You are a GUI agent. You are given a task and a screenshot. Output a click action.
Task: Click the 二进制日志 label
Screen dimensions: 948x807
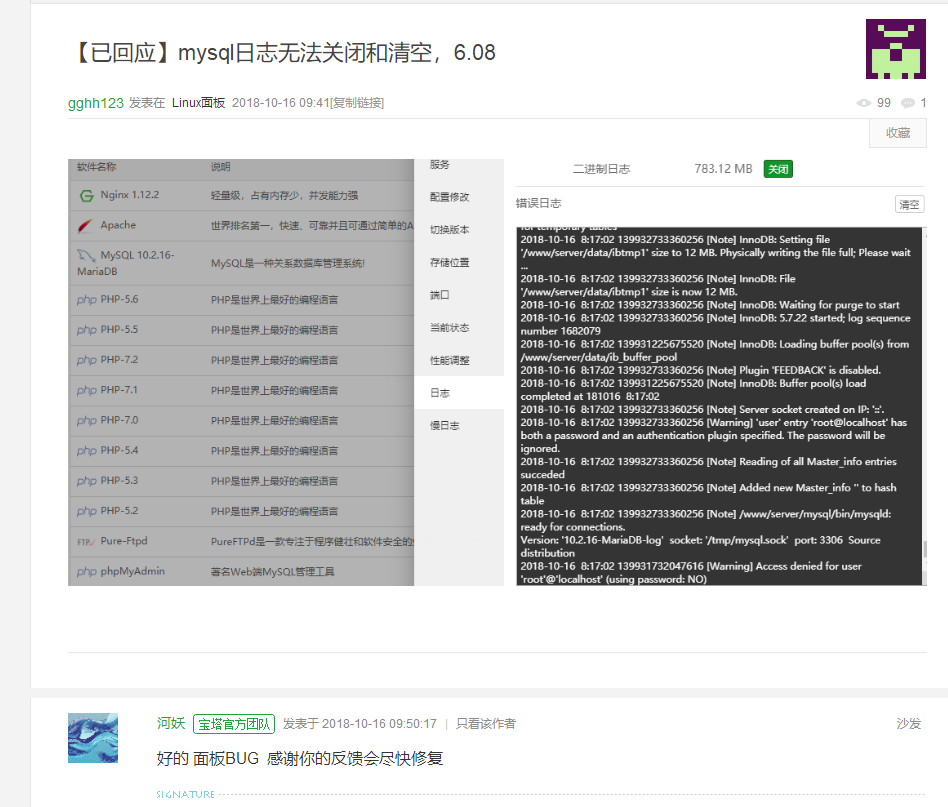pos(601,169)
